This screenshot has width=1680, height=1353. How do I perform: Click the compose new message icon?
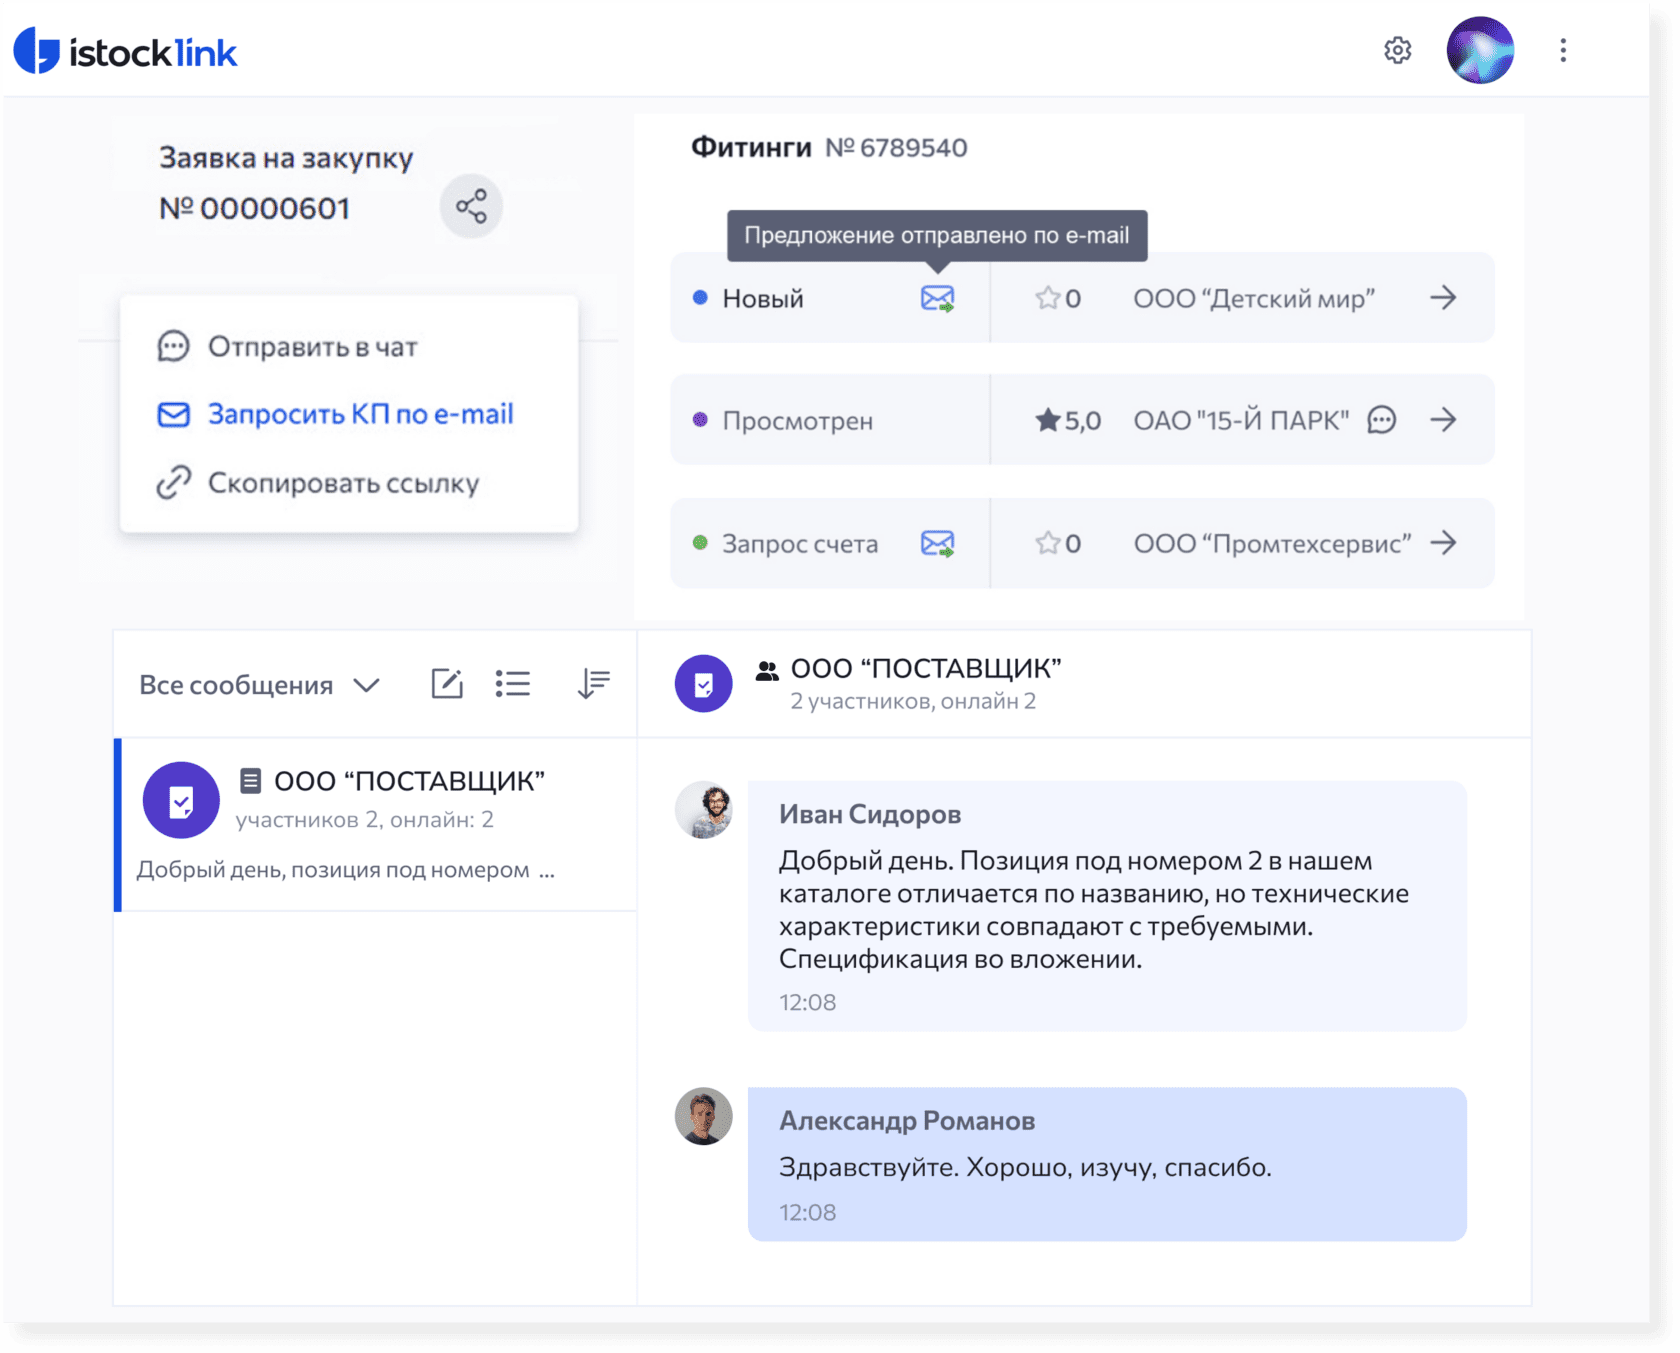click(x=446, y=684)
